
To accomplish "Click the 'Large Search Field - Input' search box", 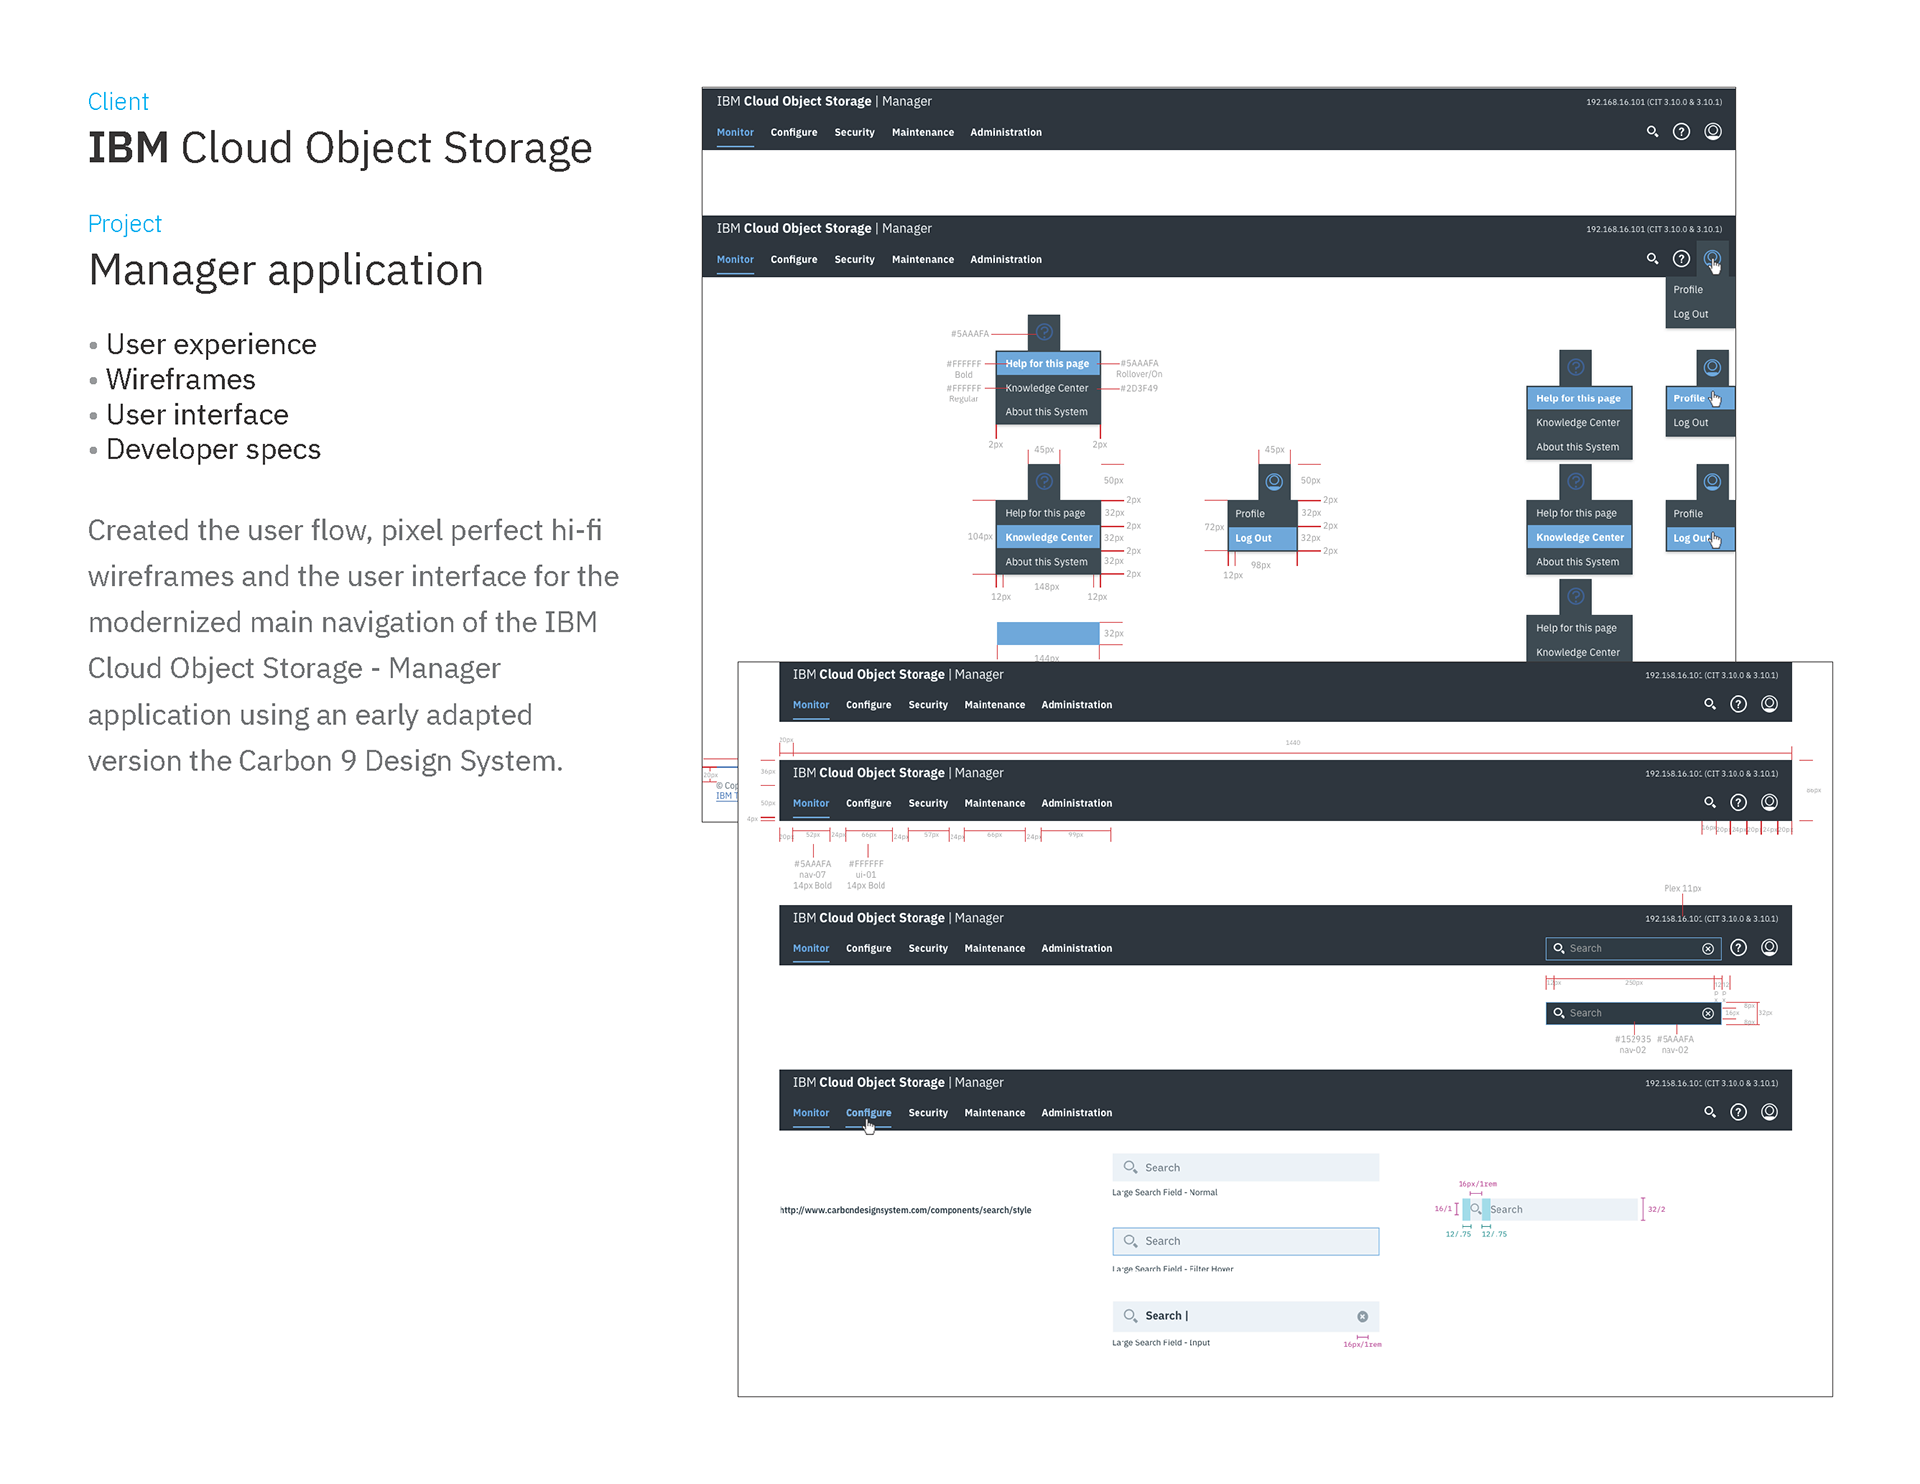I will tap(1245, 1316).
